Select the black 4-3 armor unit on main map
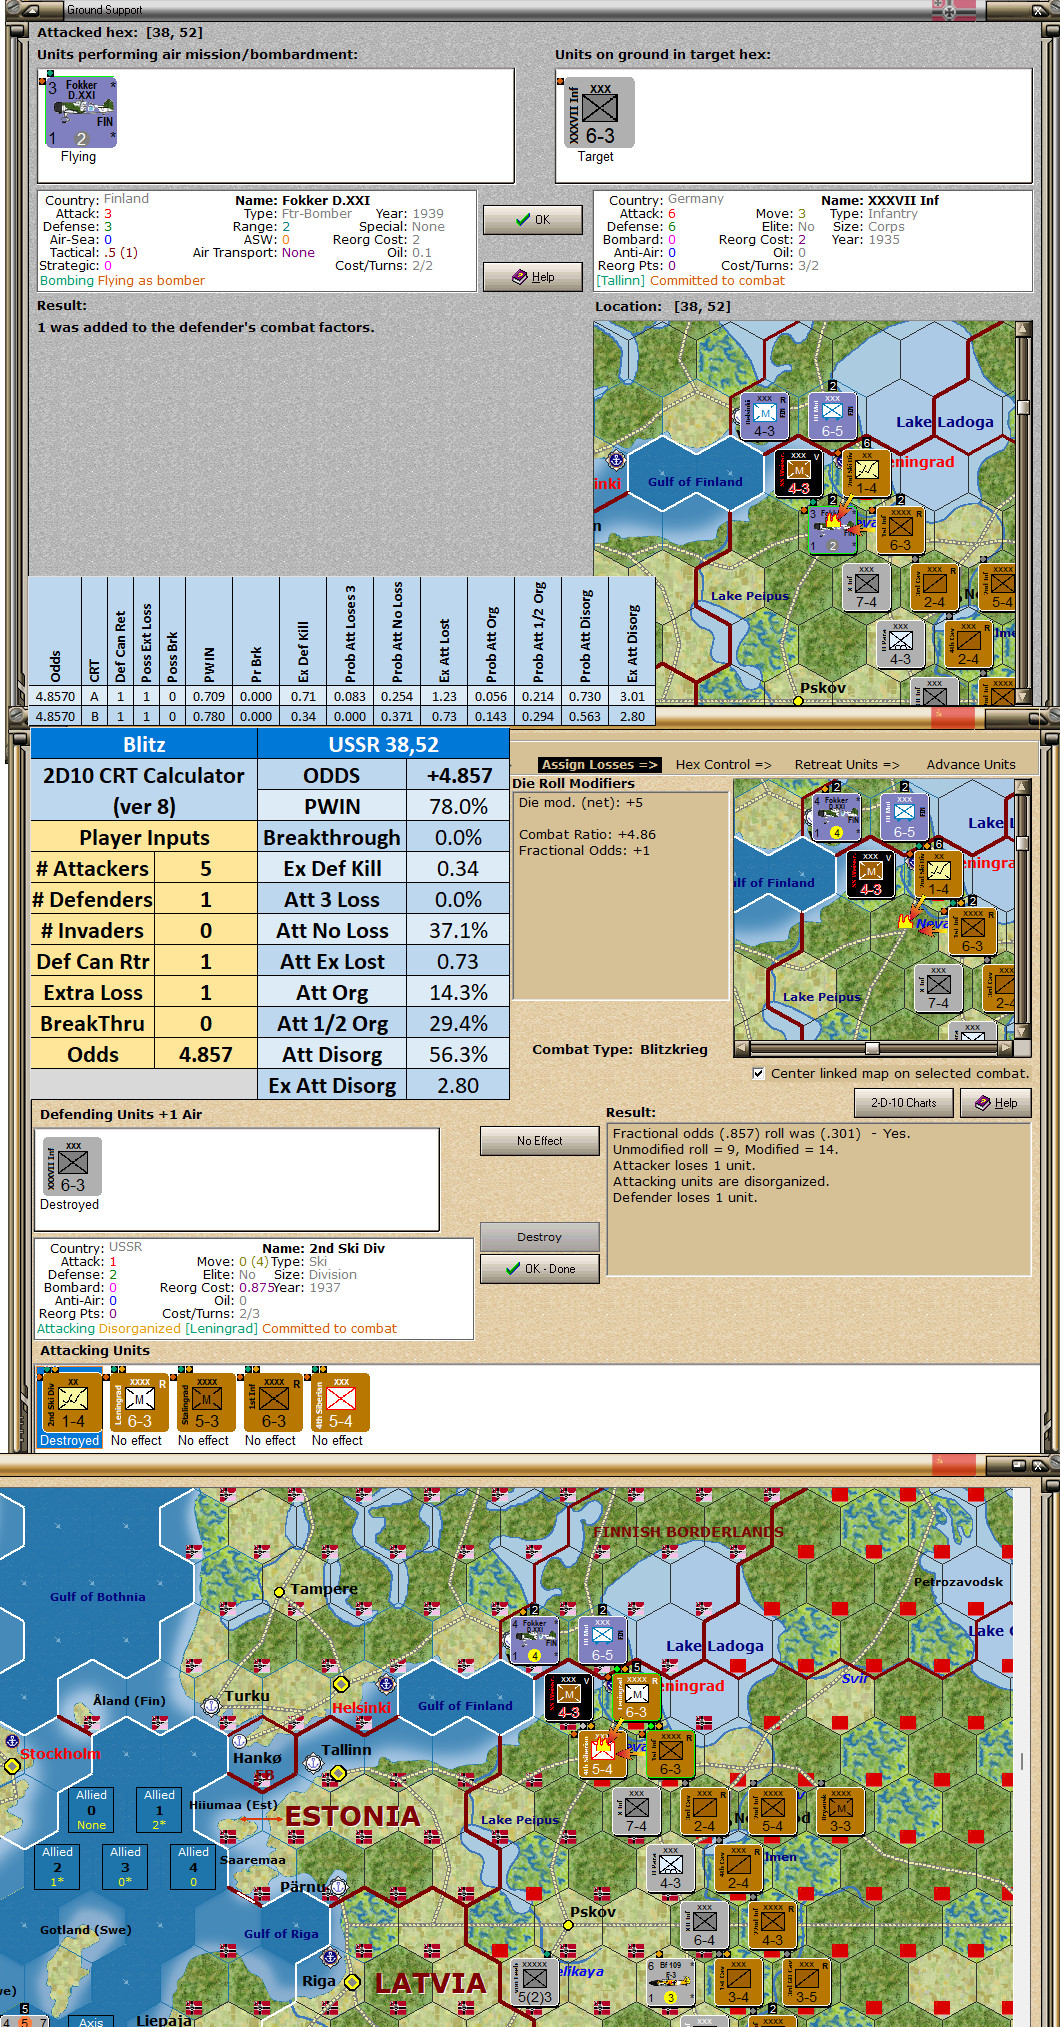Screen dimensions: 1060x2027 [569, 1697]
